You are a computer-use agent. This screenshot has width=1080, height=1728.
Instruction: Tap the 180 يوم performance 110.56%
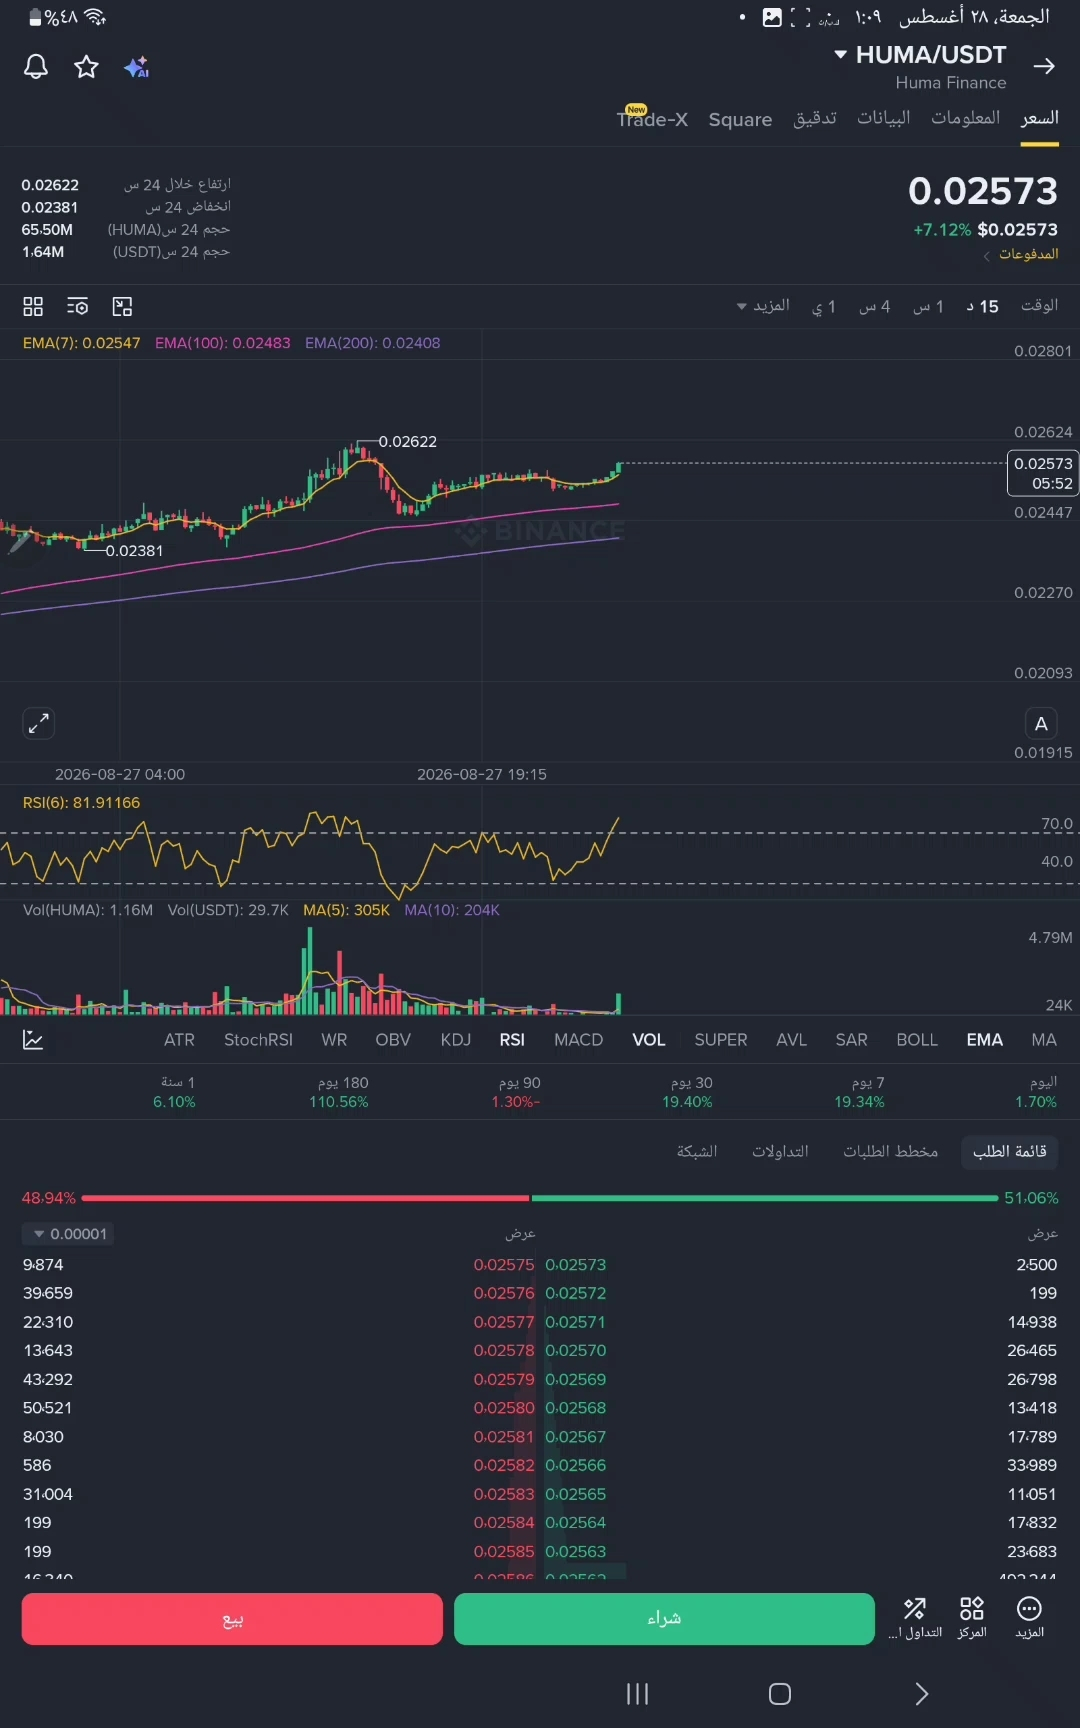point(339,1092)
